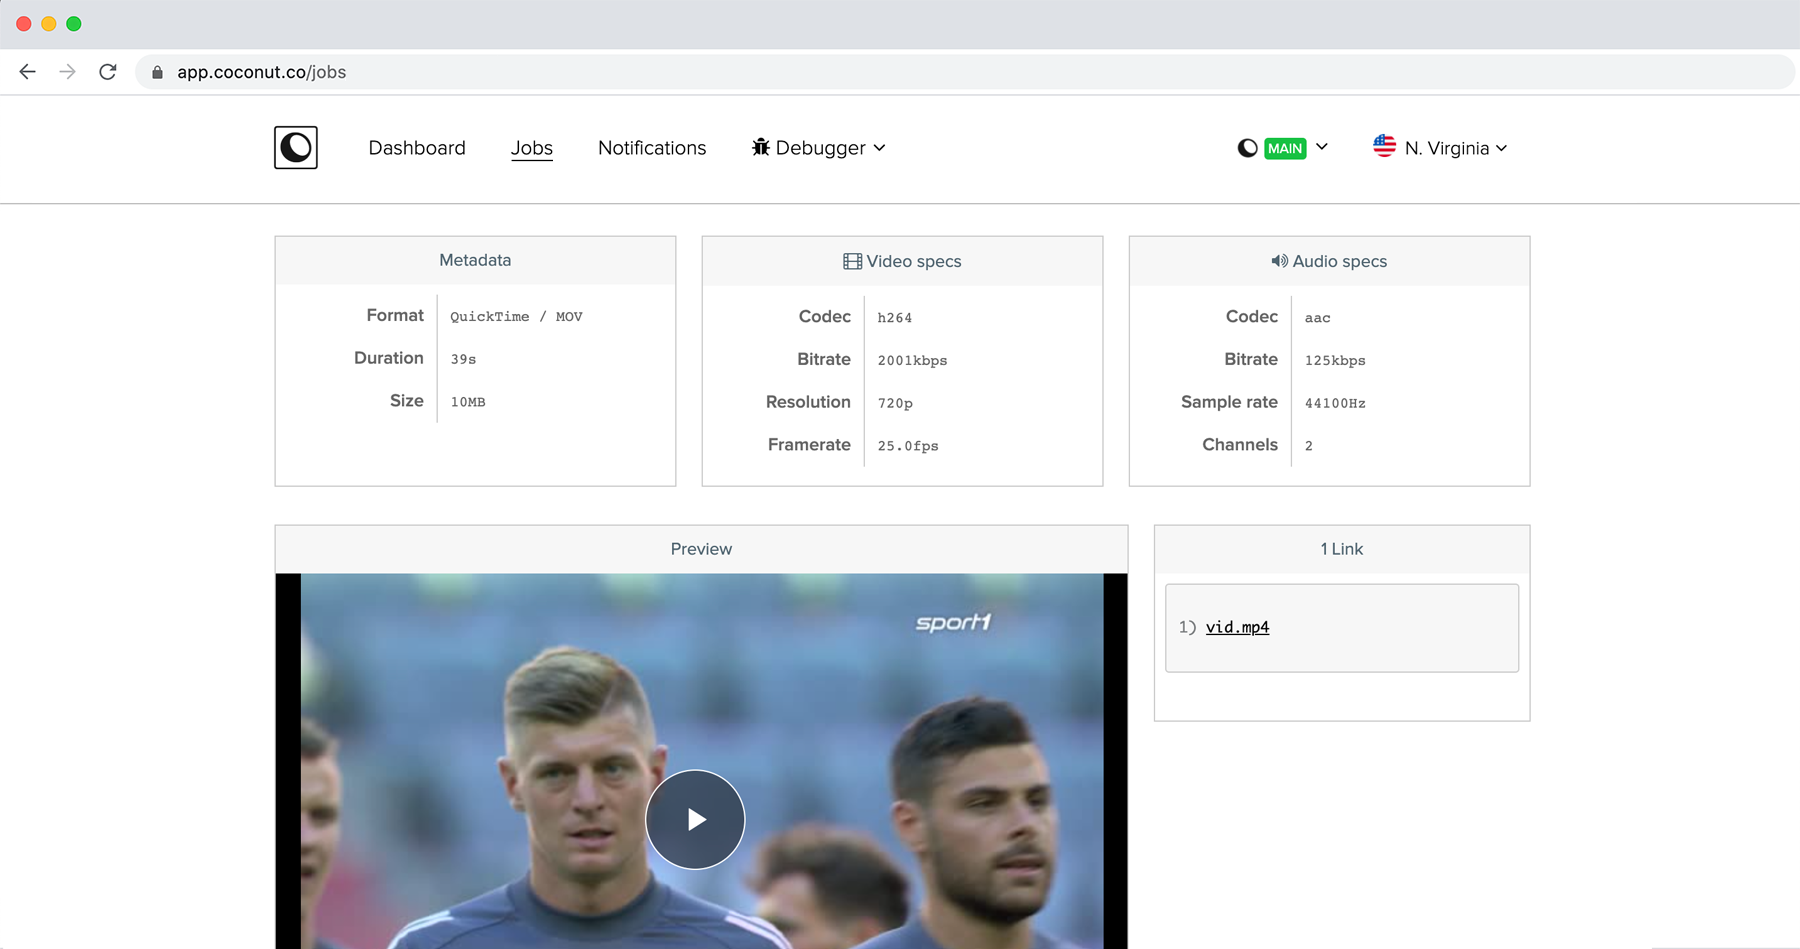The image size is (1800, 949).
Task: Click the US flag icon near N. Virginia
Action: [1384, 147]
